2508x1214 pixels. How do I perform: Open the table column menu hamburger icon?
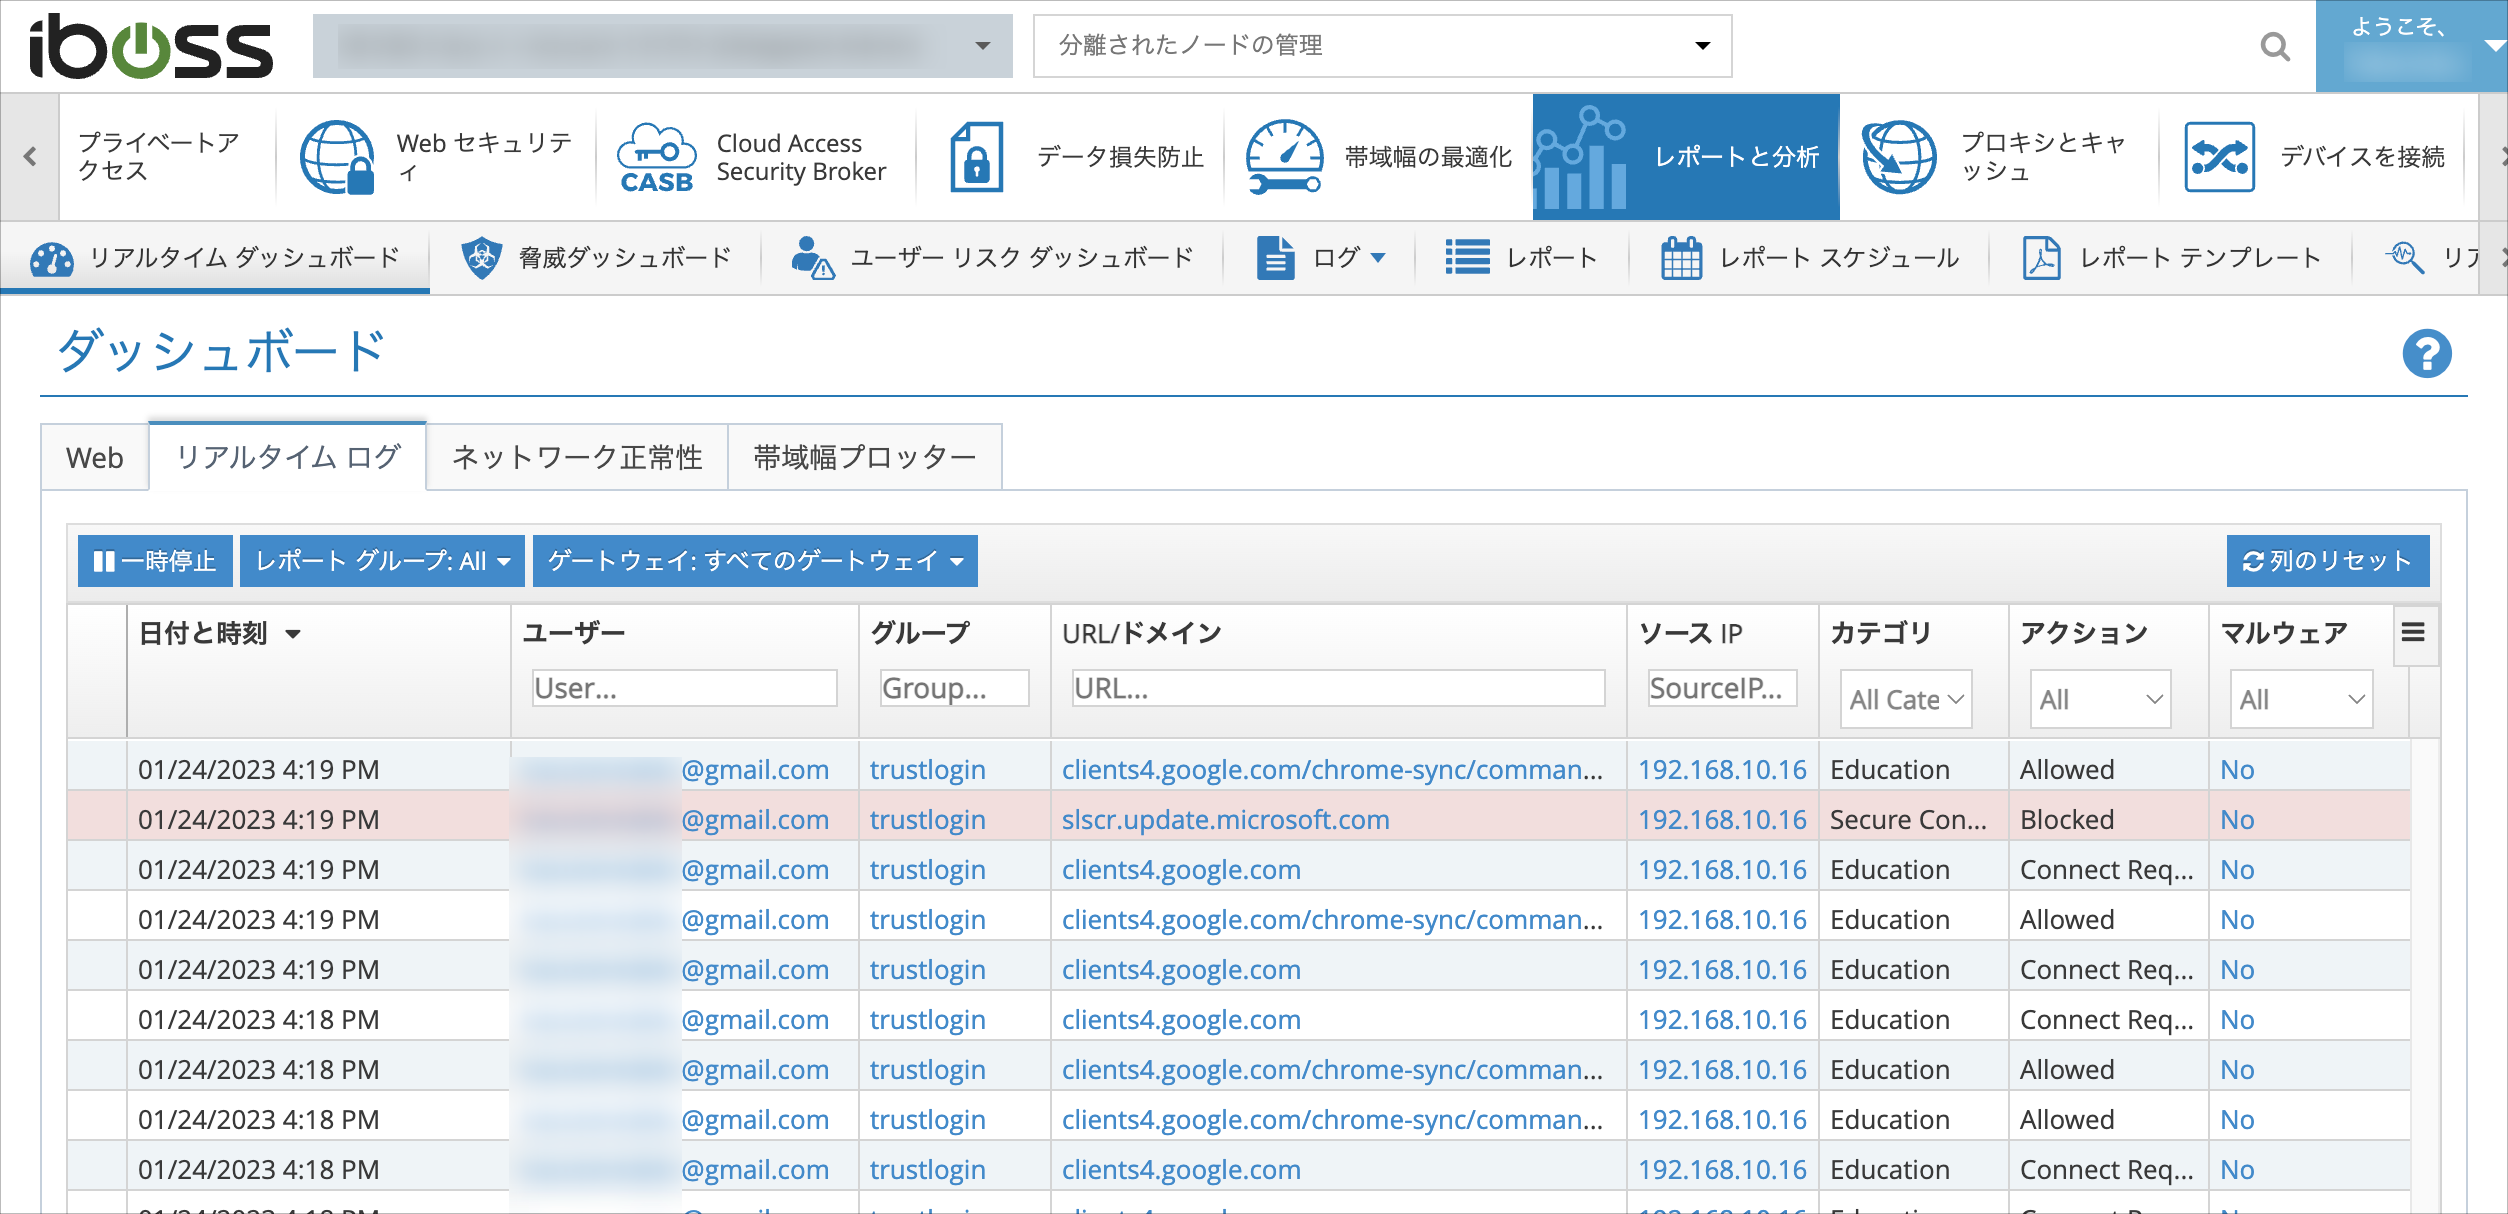pyautogui.click(x=2413, y=632)
